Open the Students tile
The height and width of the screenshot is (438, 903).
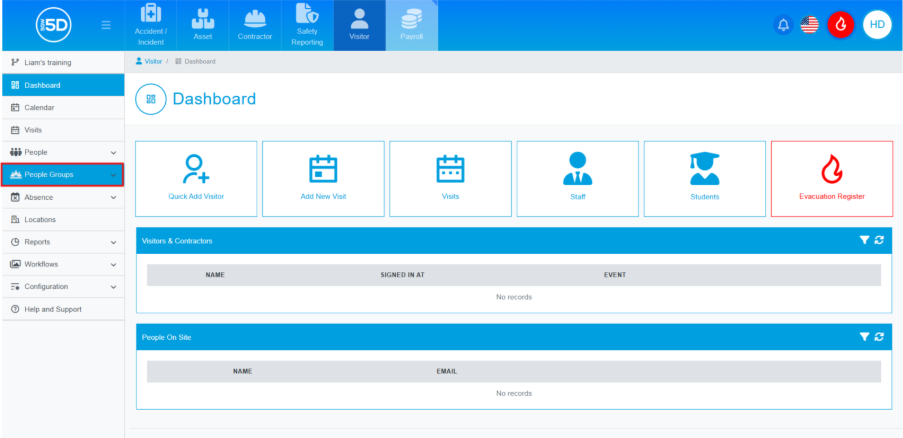coord(704,178)
